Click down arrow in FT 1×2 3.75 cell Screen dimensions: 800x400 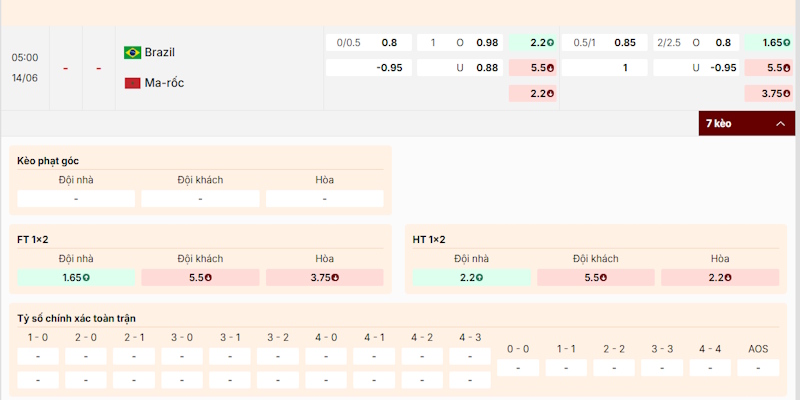tap(335, 278)
